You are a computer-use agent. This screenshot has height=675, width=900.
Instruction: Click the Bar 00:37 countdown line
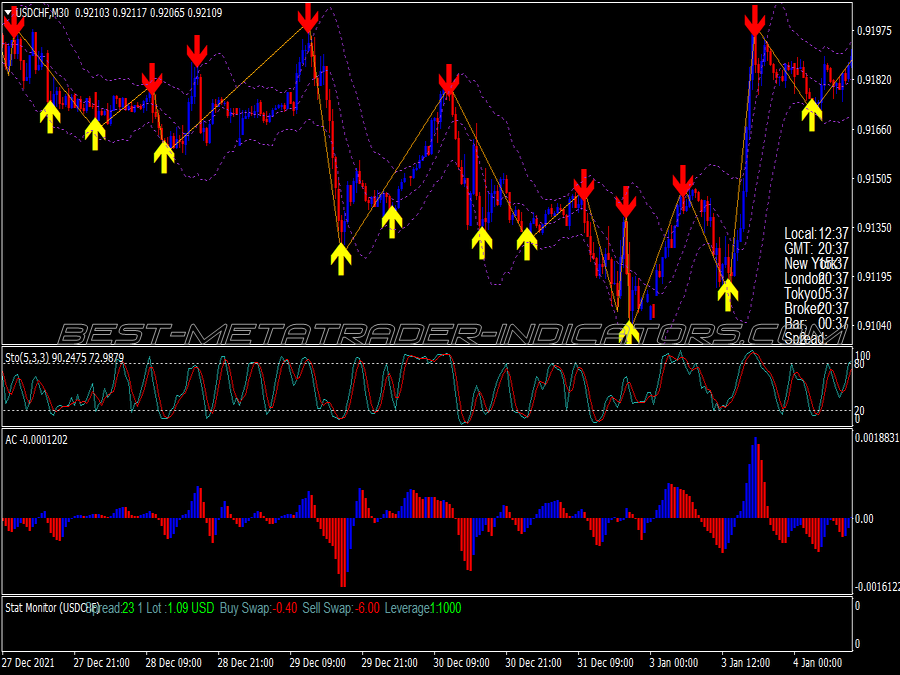[816, 323]
